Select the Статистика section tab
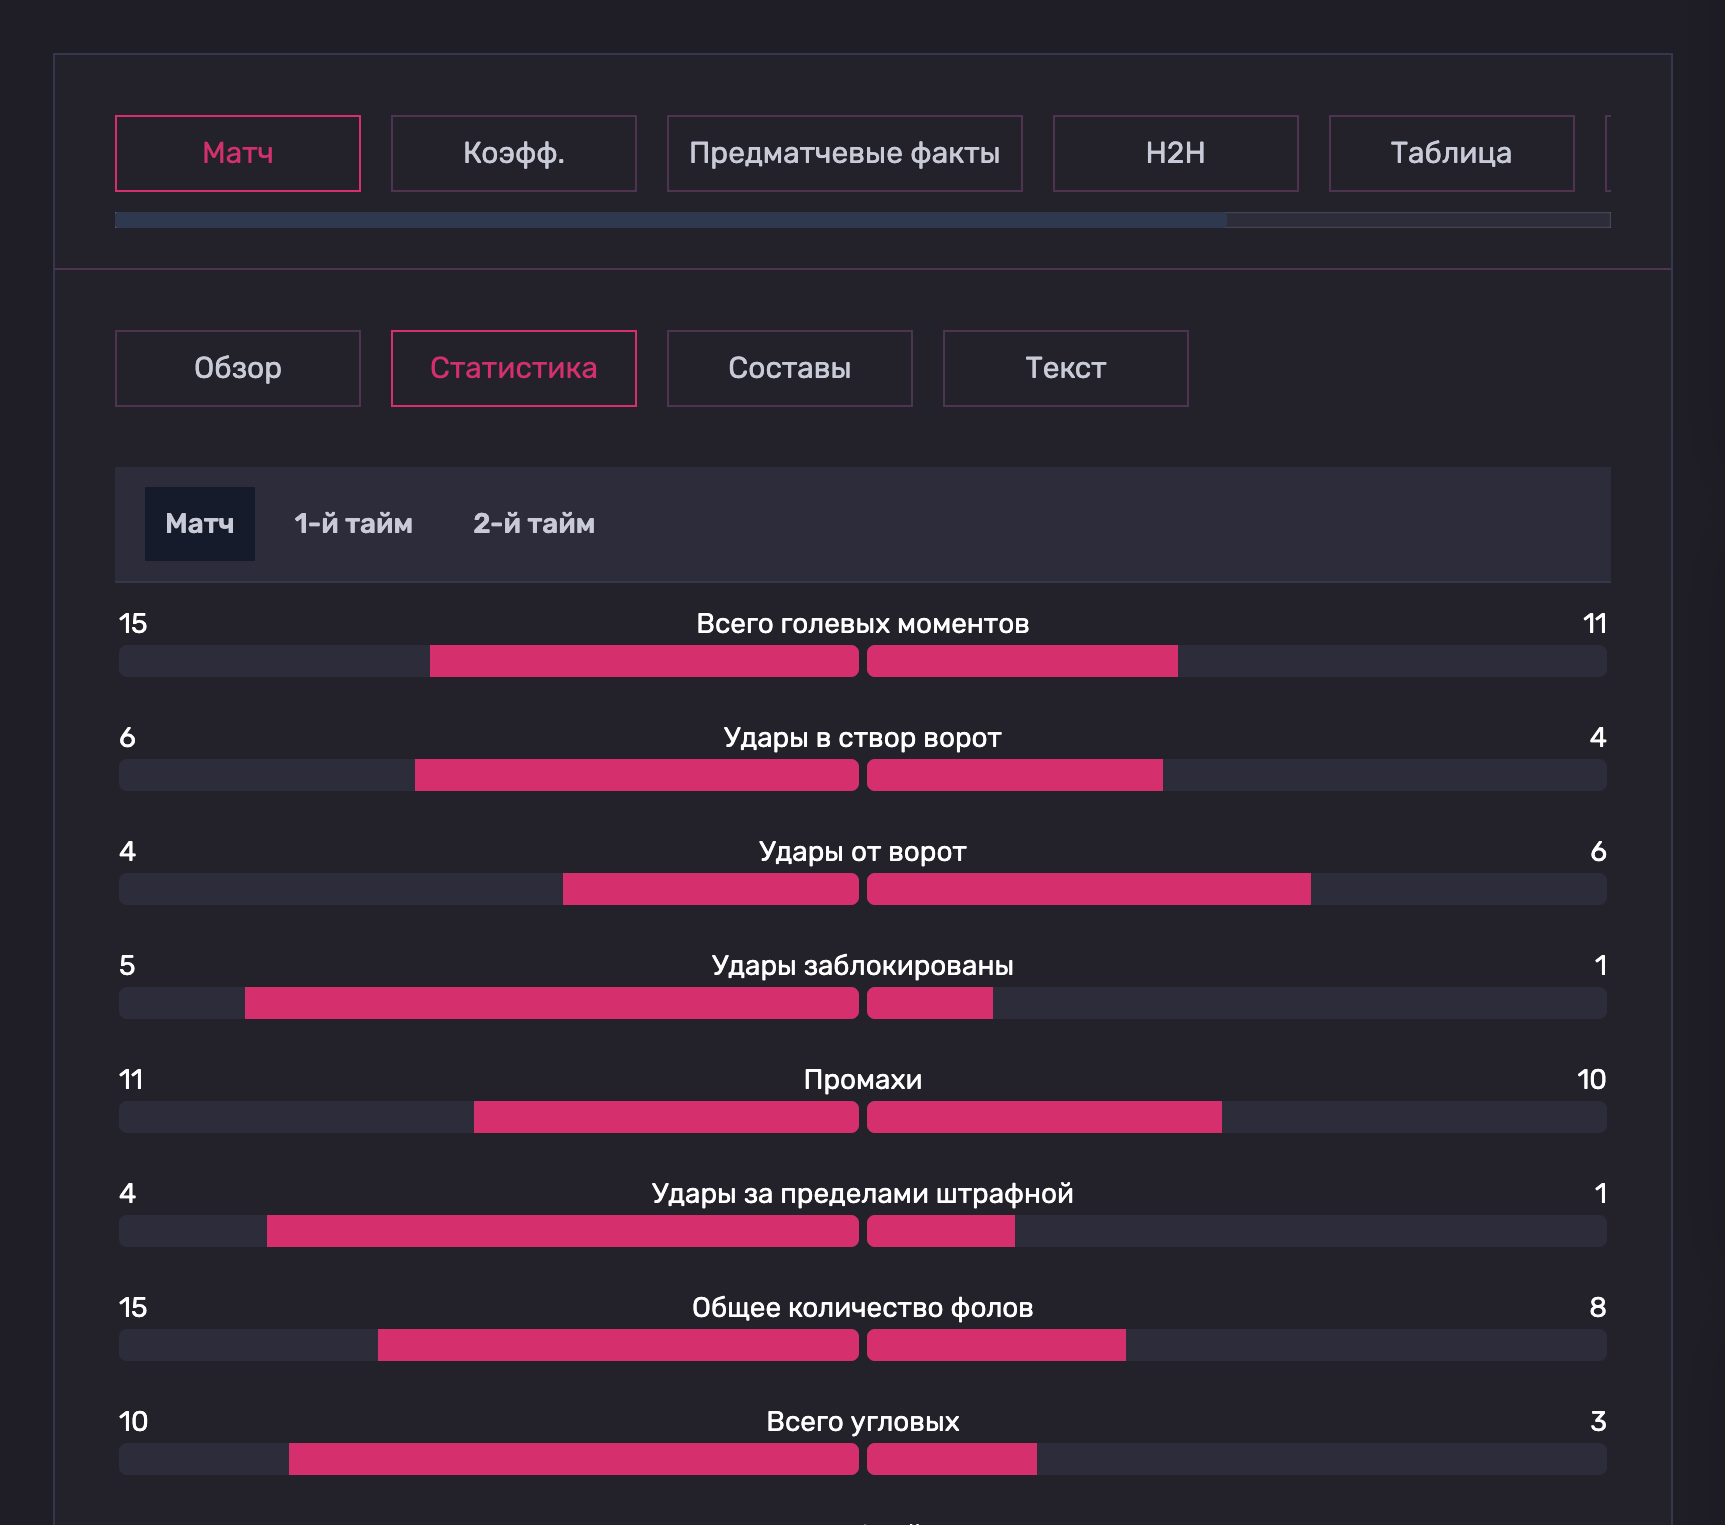 pyautogui.click(x=513, y=368)
